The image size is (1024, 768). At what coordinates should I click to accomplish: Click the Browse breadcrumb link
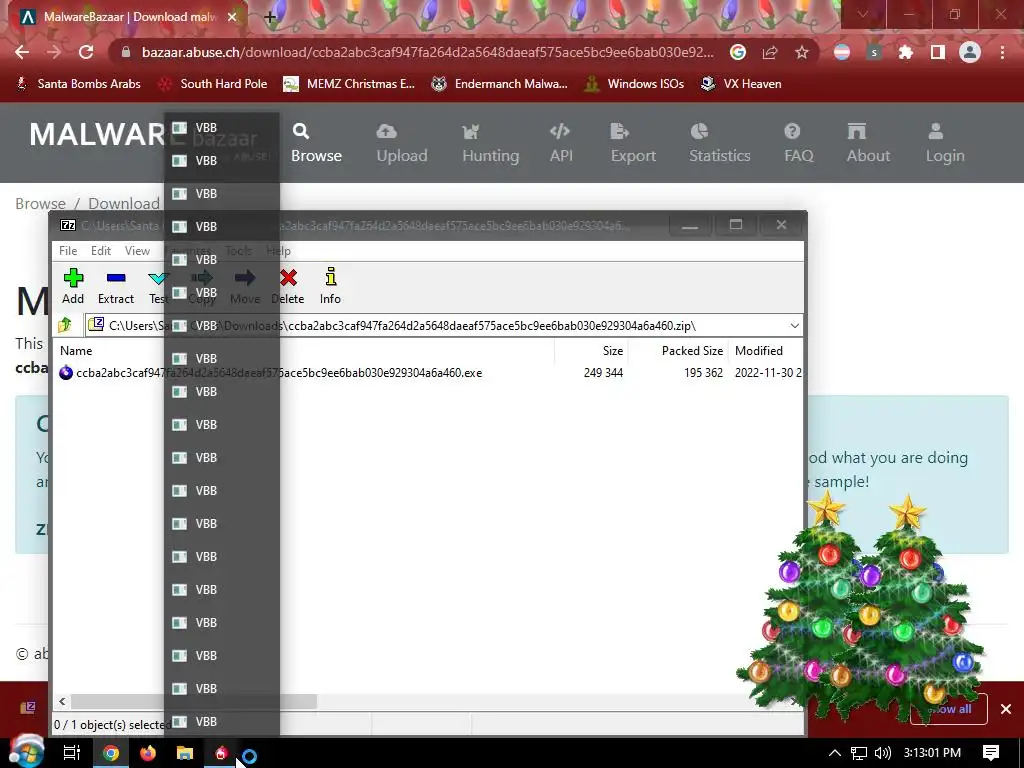pos(40,203)
